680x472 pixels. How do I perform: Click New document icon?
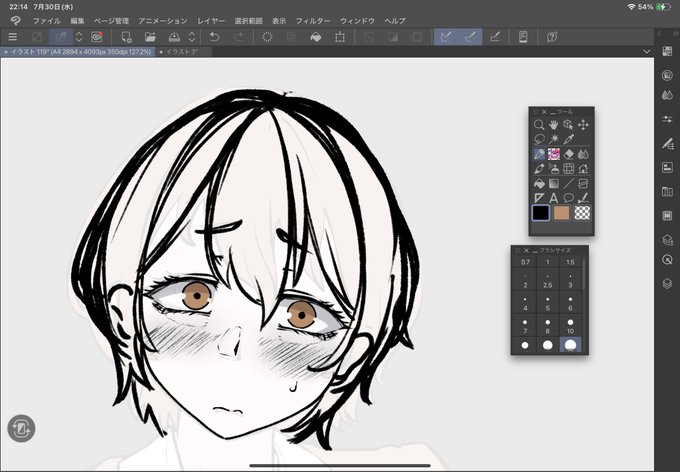point(126,37)
